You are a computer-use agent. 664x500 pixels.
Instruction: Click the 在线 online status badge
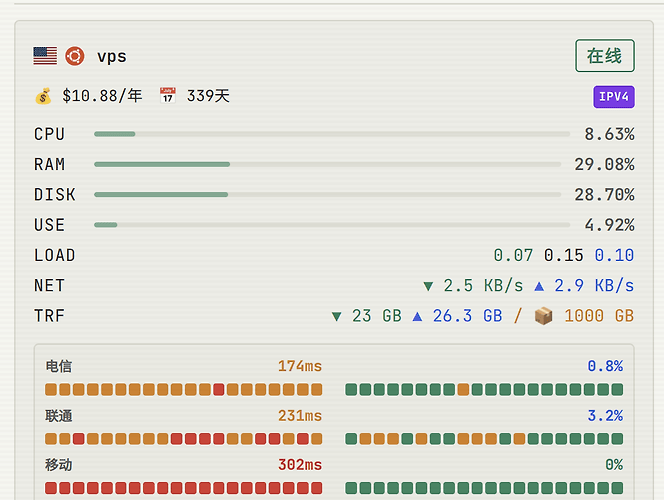[605, 56]
